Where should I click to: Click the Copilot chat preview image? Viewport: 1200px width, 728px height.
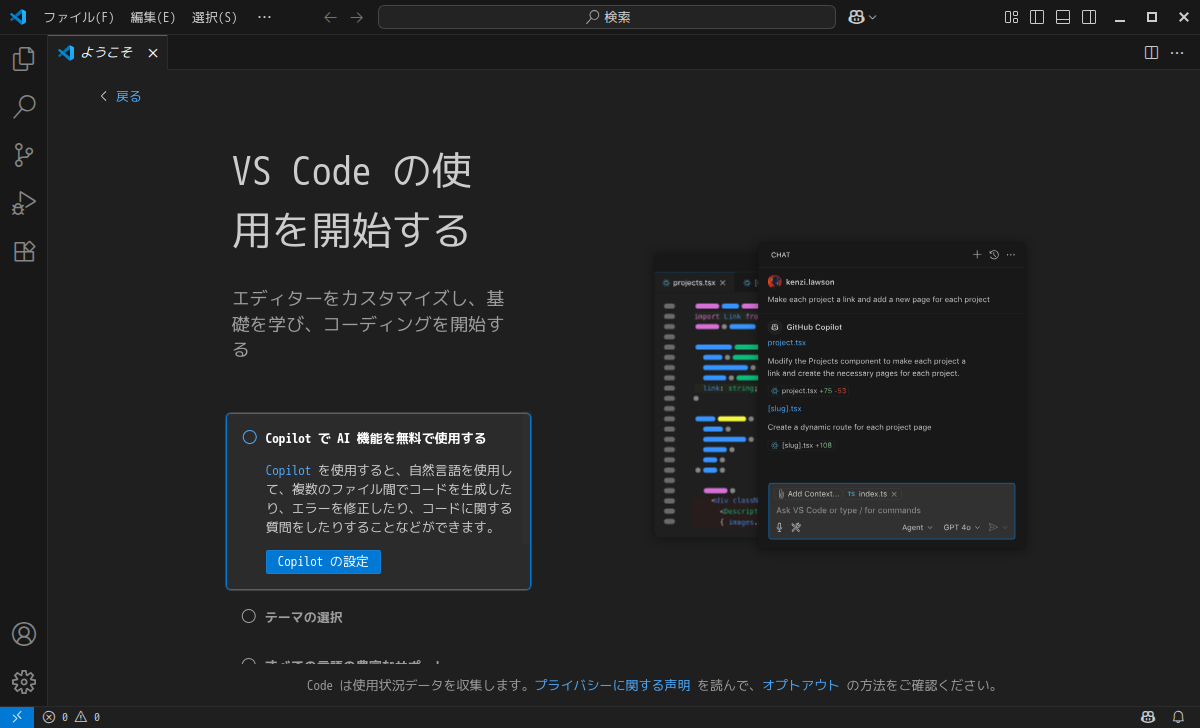pyautogui.click(x=840, y=395)
